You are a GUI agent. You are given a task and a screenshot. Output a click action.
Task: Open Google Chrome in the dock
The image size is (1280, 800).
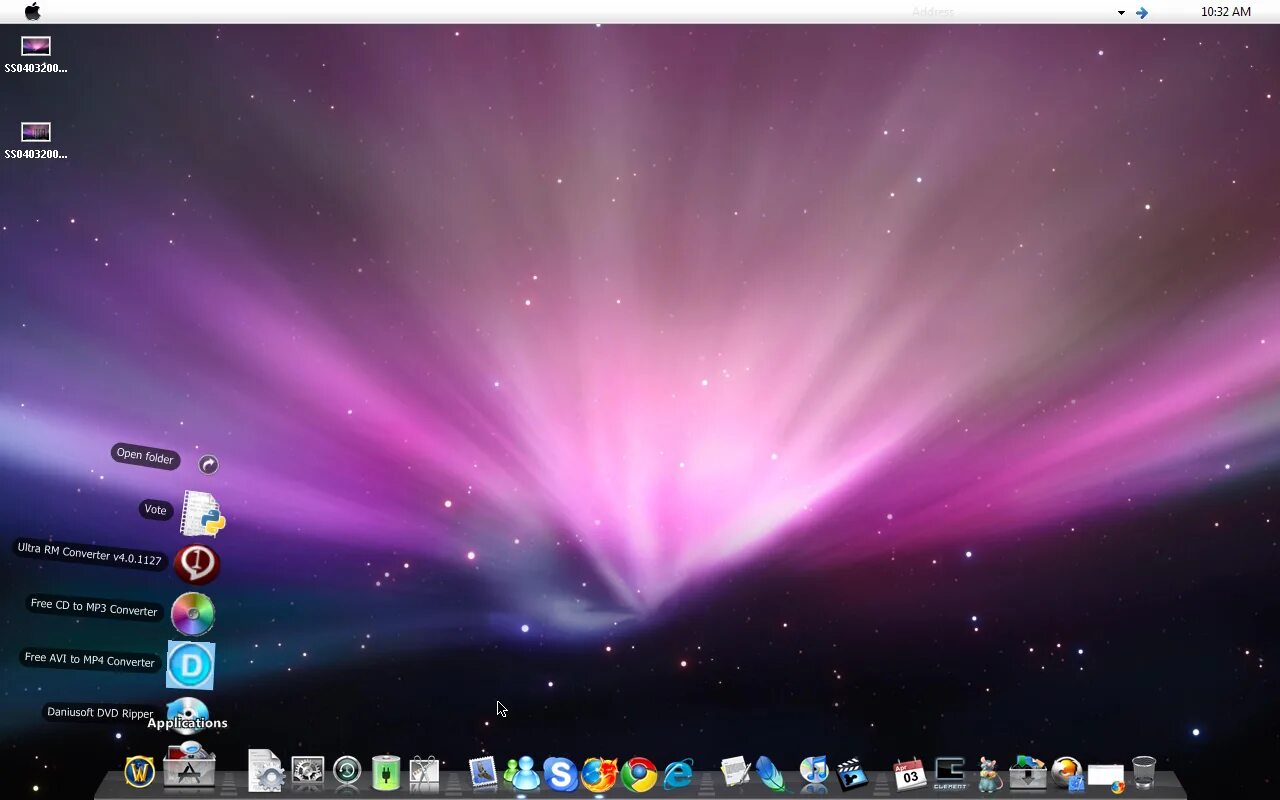(639, 773)
